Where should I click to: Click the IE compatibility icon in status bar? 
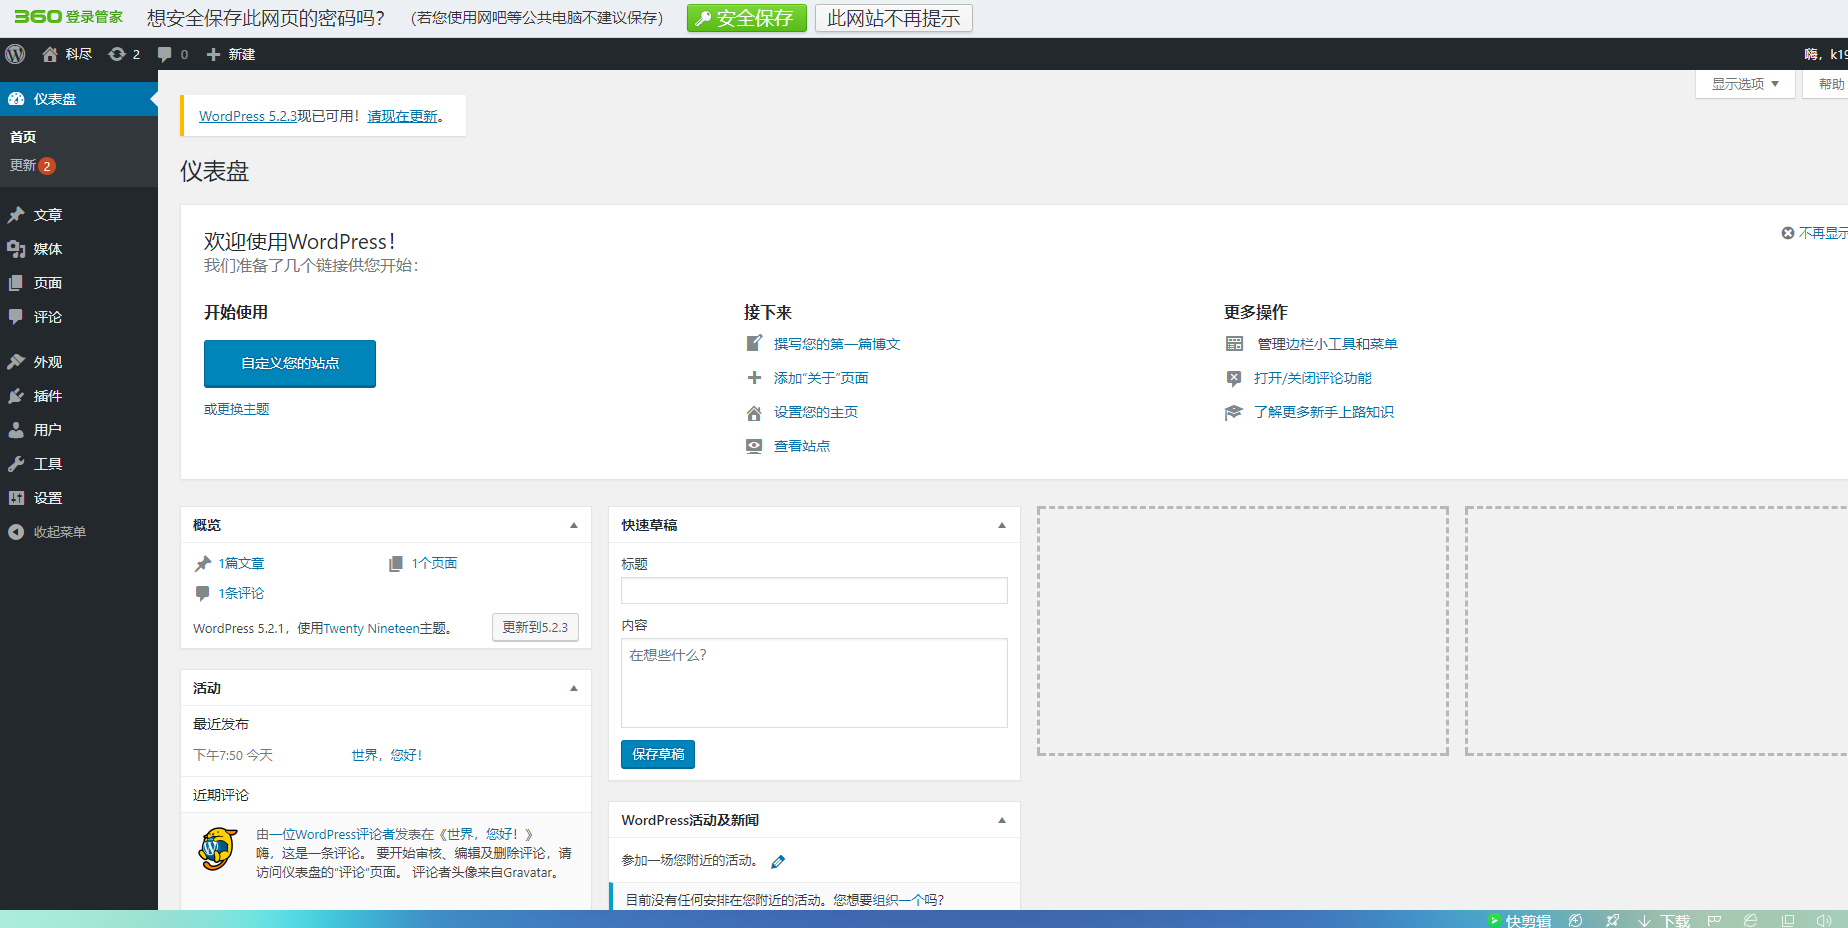(x=1750, y=920)
